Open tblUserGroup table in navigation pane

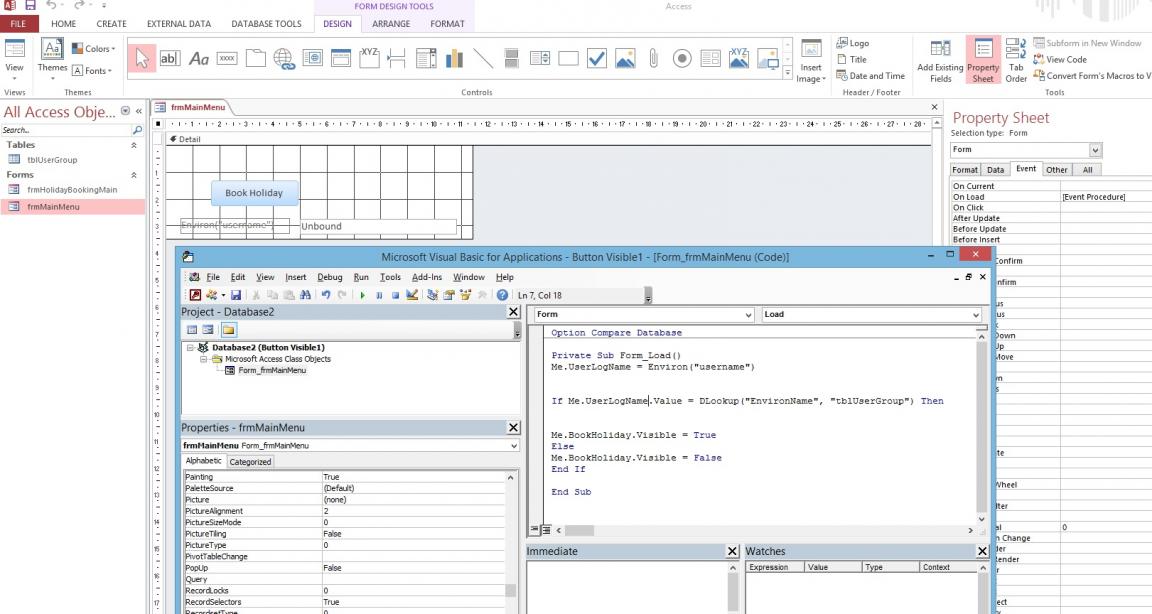(x=52, y=160)
